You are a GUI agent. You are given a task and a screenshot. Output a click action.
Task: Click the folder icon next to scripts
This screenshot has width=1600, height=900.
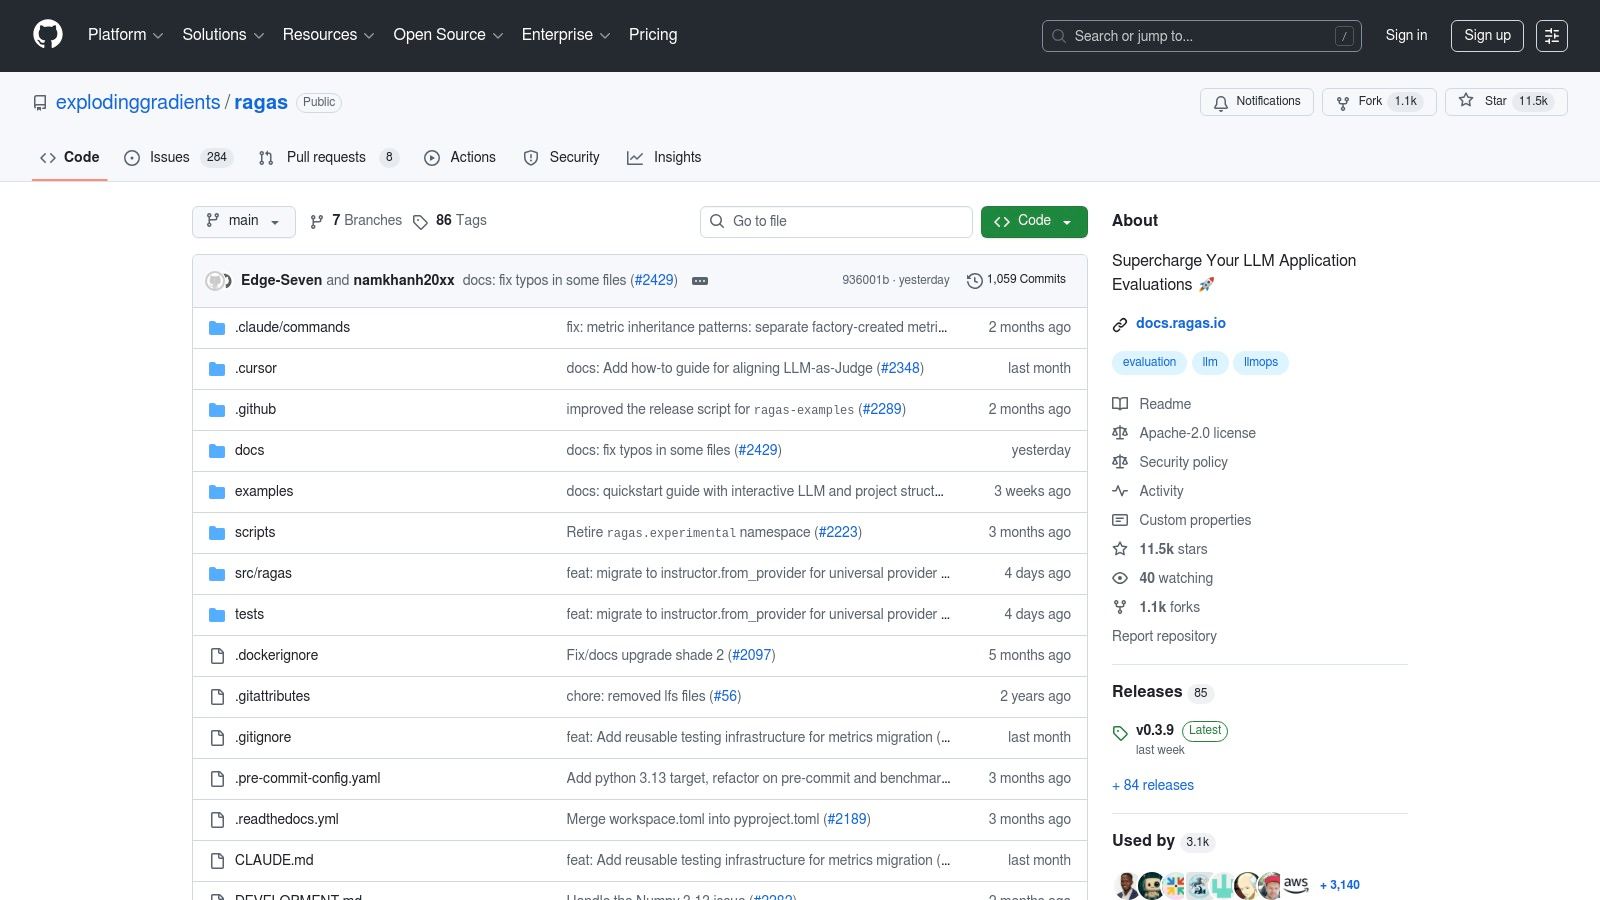[217, 533]
